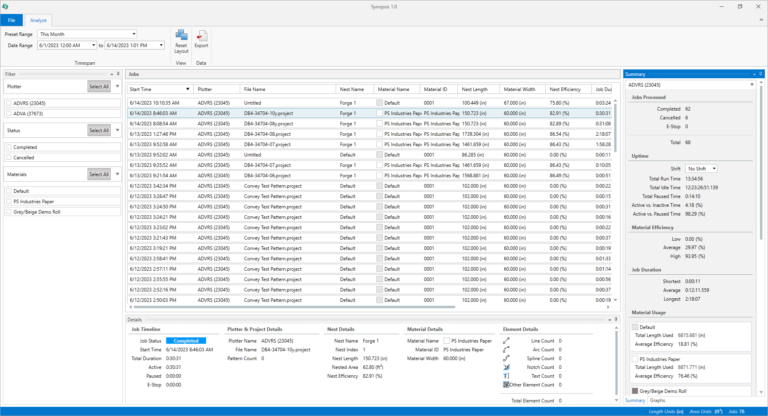
Task: Switch to the Summary bottom tab
Action: coord(635,400)
